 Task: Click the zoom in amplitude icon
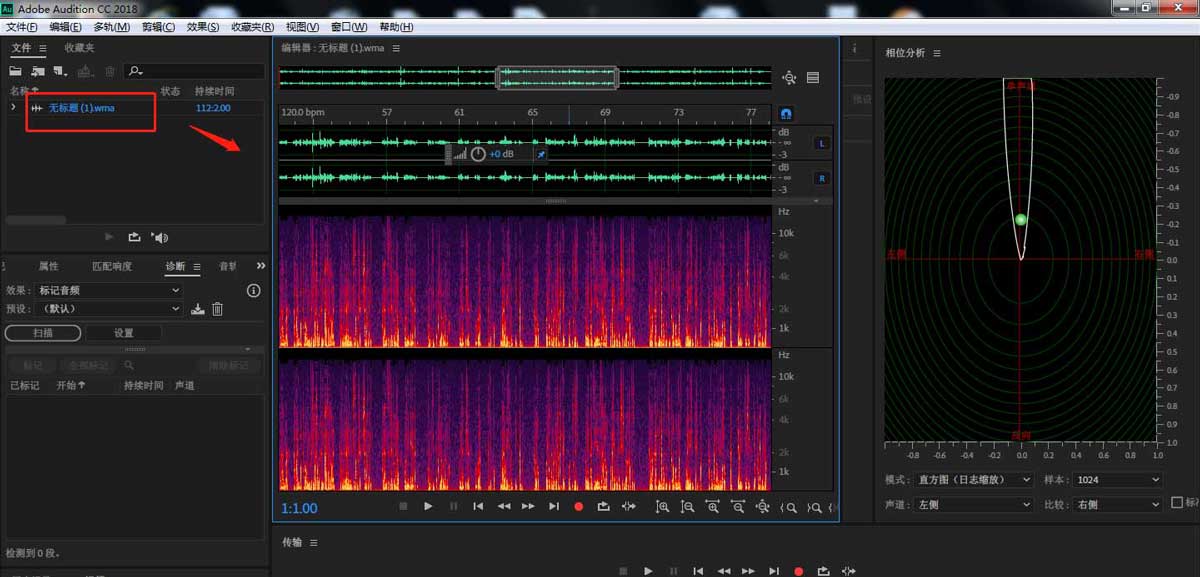point(662,507)
